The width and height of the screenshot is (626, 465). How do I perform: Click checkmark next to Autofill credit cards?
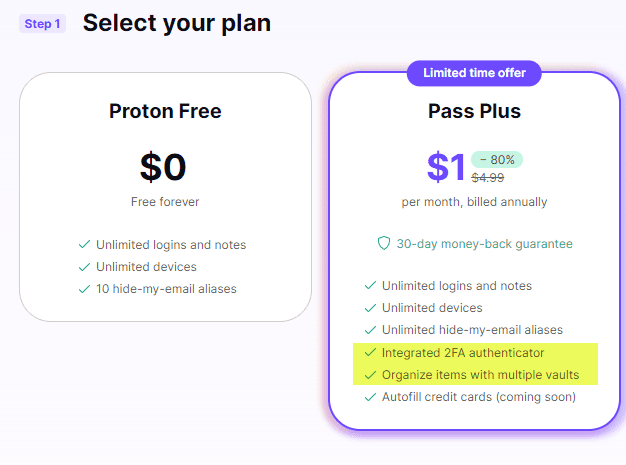point(370,397)
